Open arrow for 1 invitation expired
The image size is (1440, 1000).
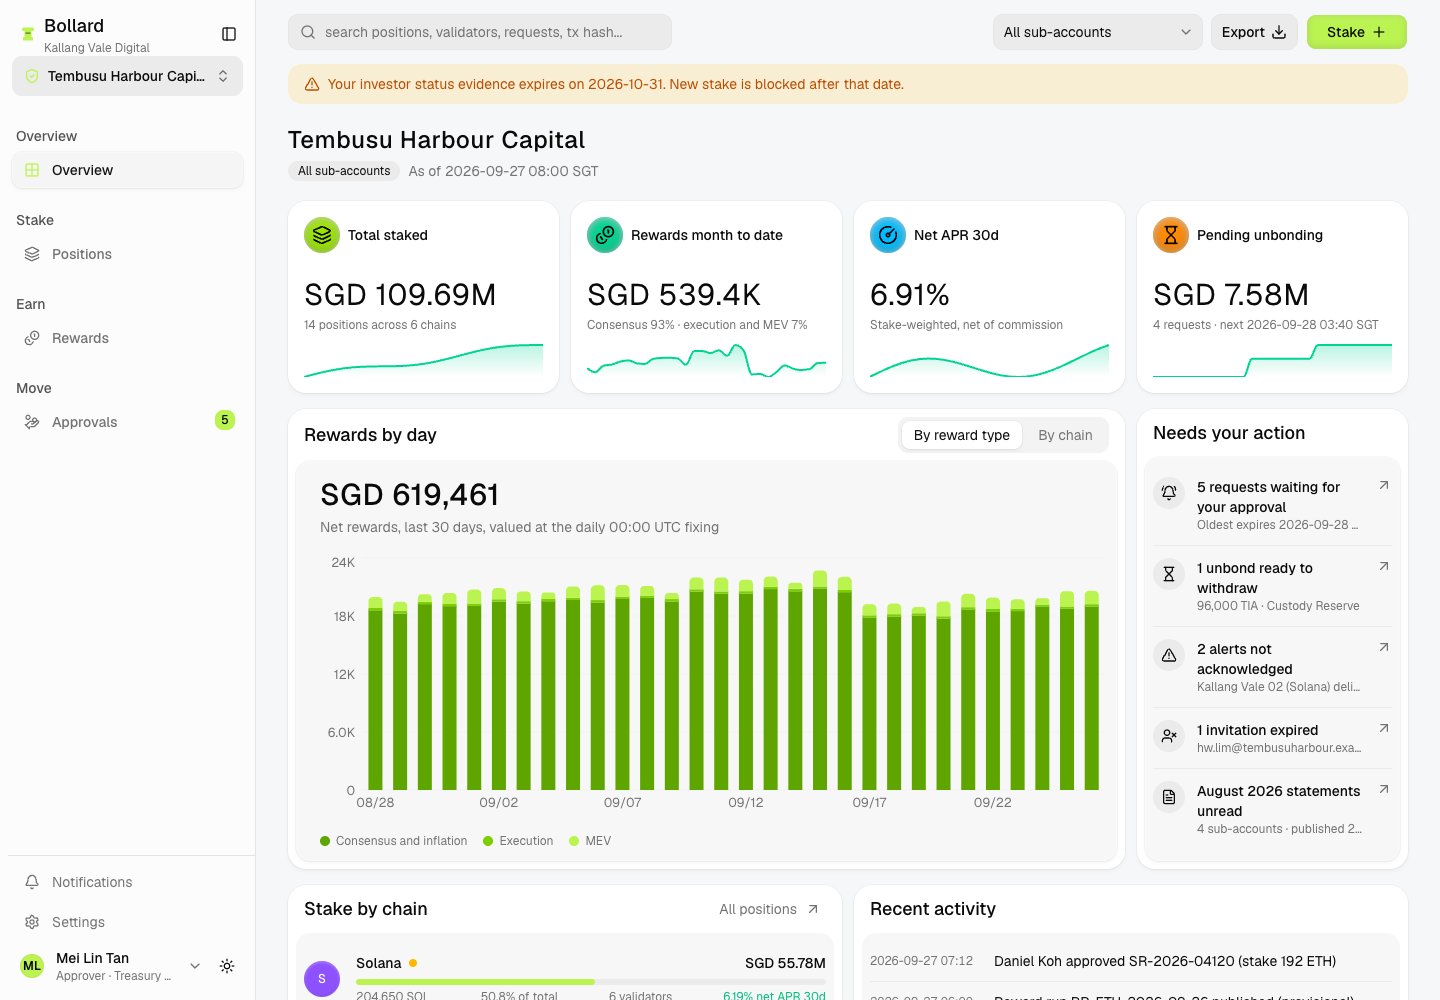click(1384, 728)
